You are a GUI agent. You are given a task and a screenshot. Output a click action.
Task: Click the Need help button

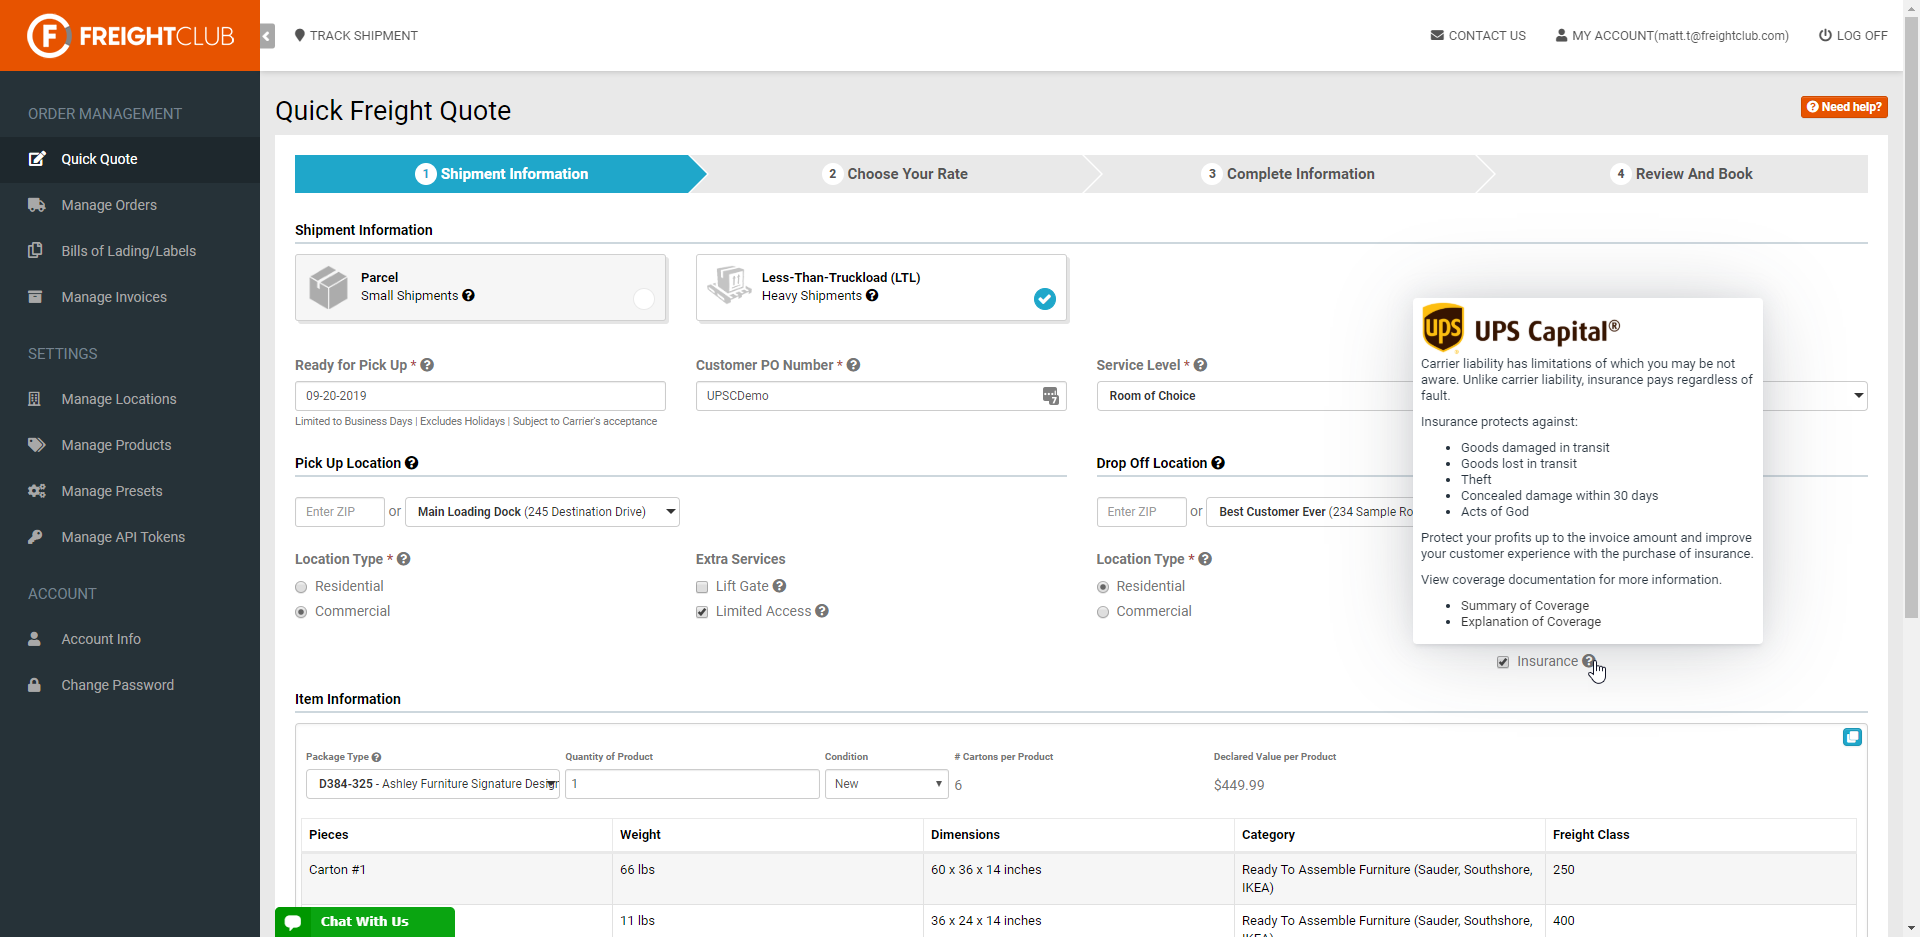coord(1845,107)
